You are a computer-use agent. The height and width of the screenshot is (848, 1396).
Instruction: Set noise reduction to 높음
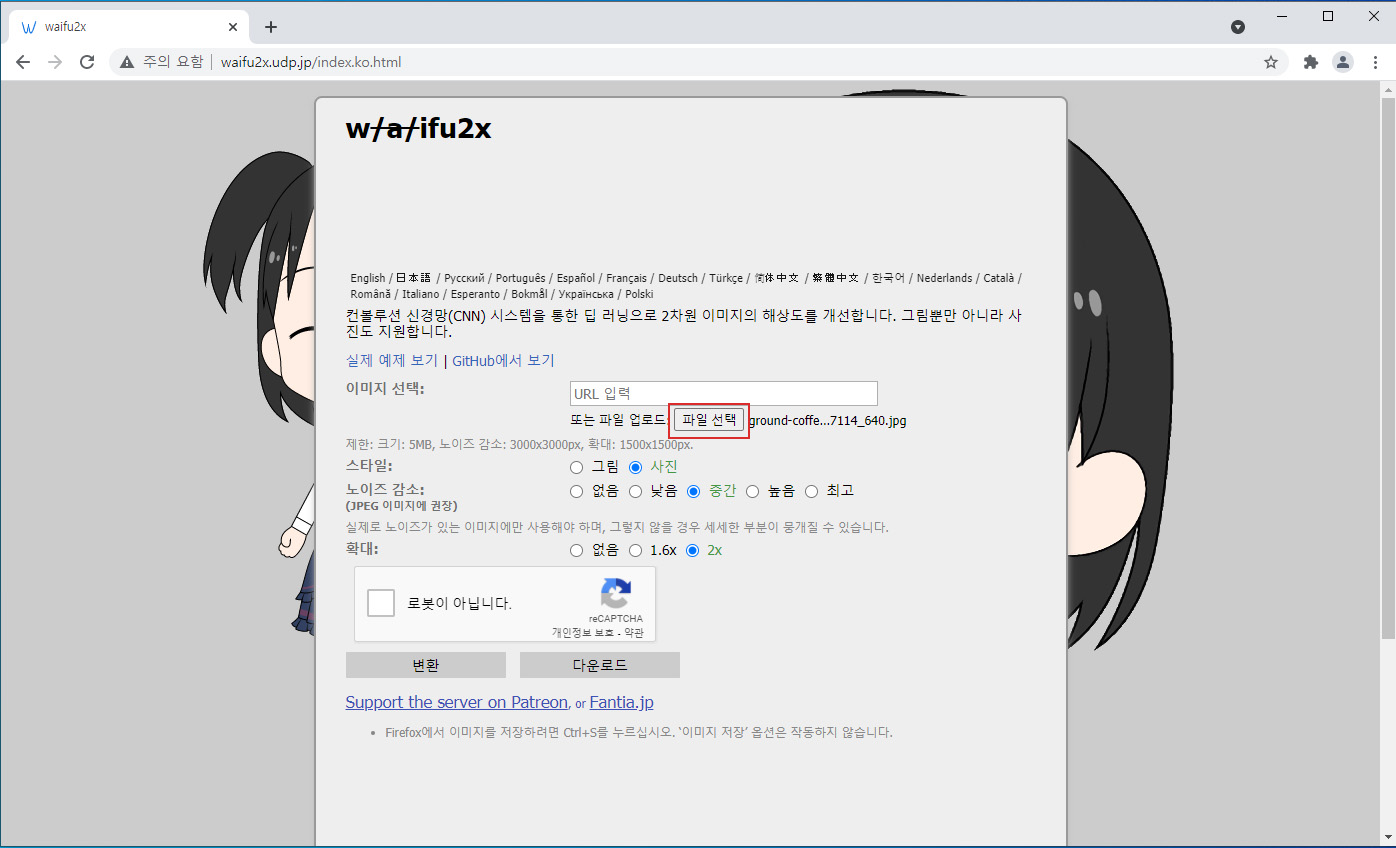click(752, 491)
